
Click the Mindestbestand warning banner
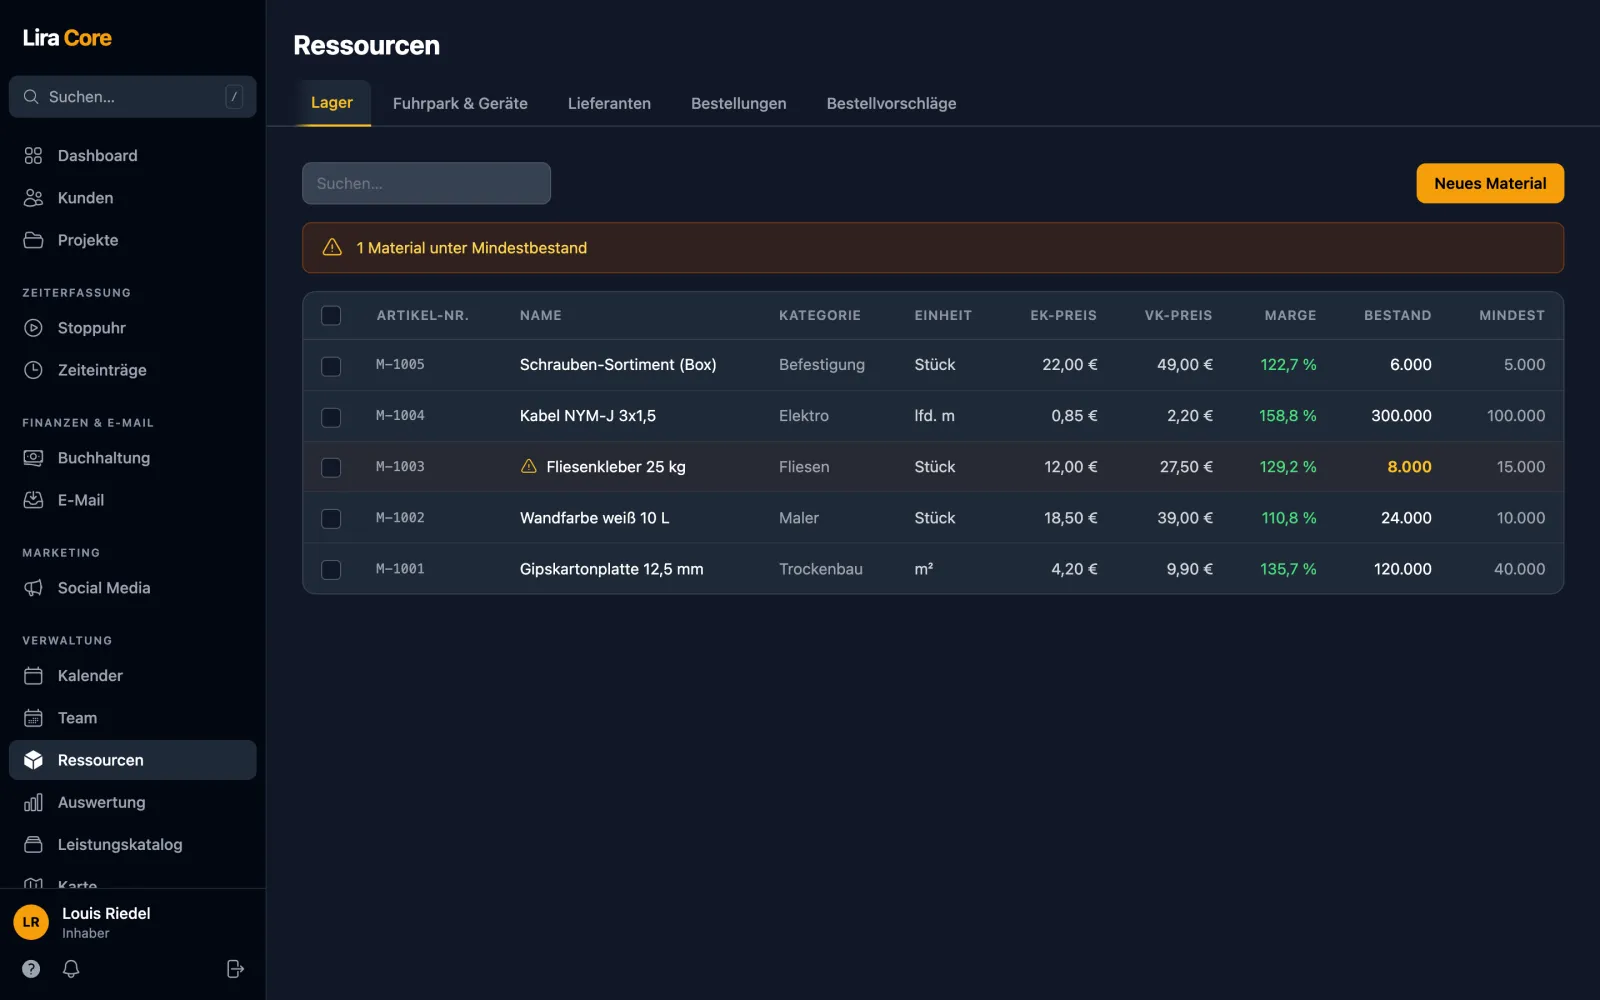(x=933, y=248)
